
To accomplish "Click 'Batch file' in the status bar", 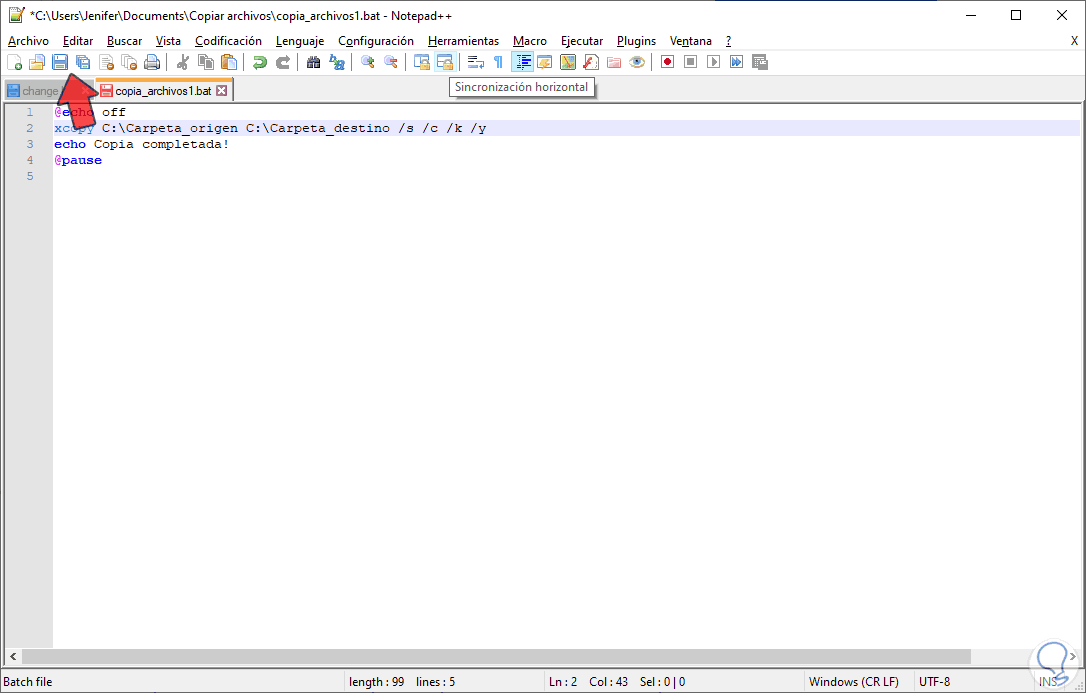I will coord(28,682).
